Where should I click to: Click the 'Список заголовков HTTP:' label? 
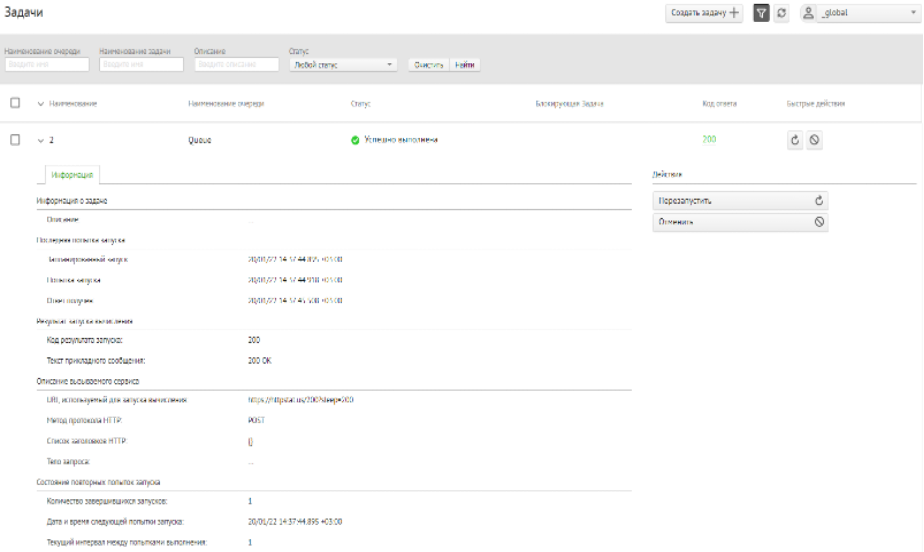tap(87, 441)
